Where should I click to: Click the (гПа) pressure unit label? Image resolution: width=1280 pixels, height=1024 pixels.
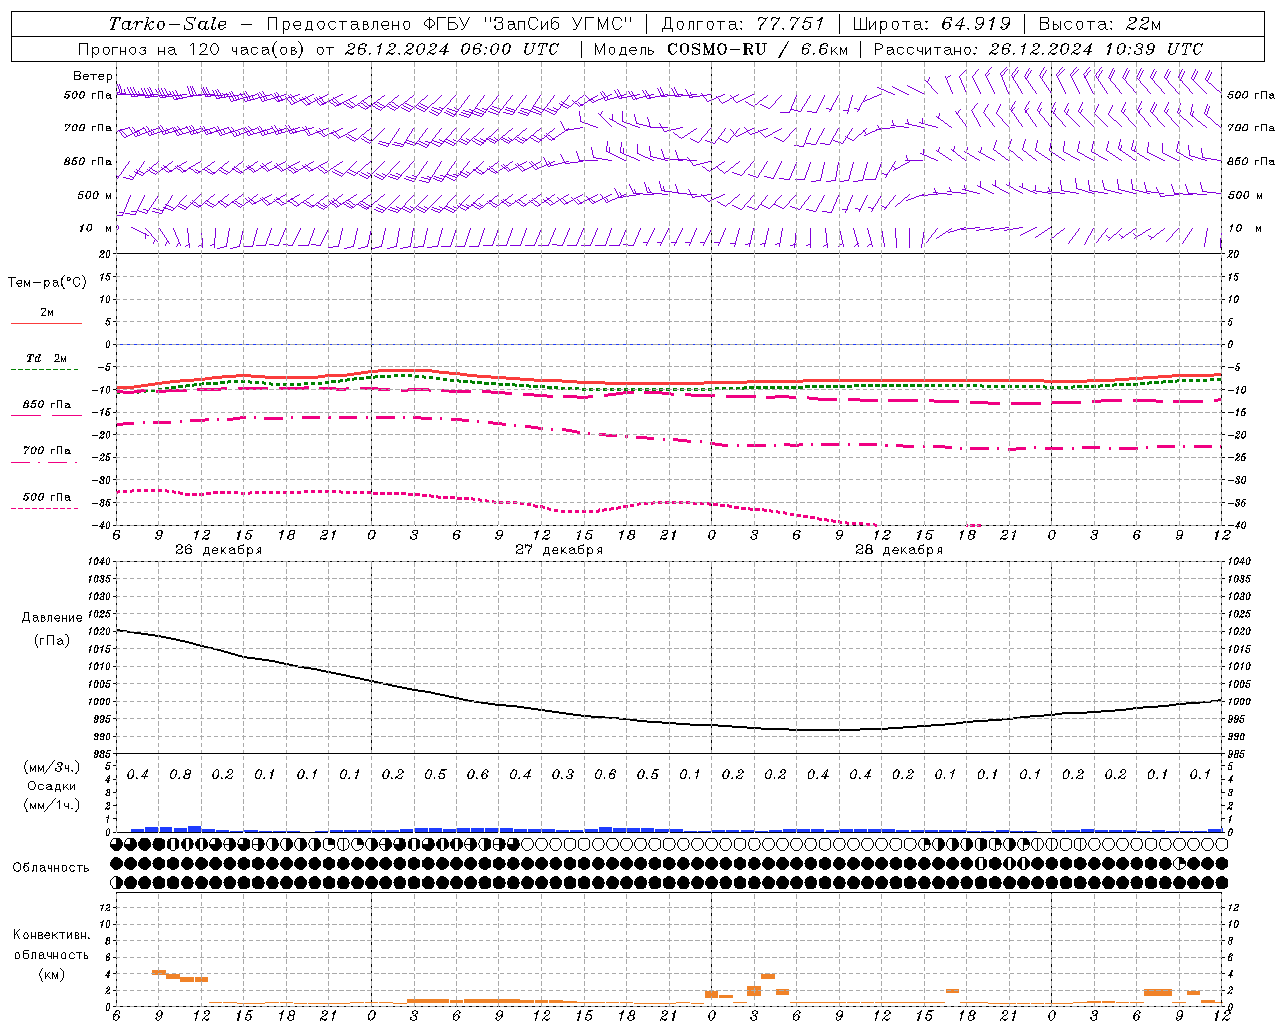coord(52,640)
